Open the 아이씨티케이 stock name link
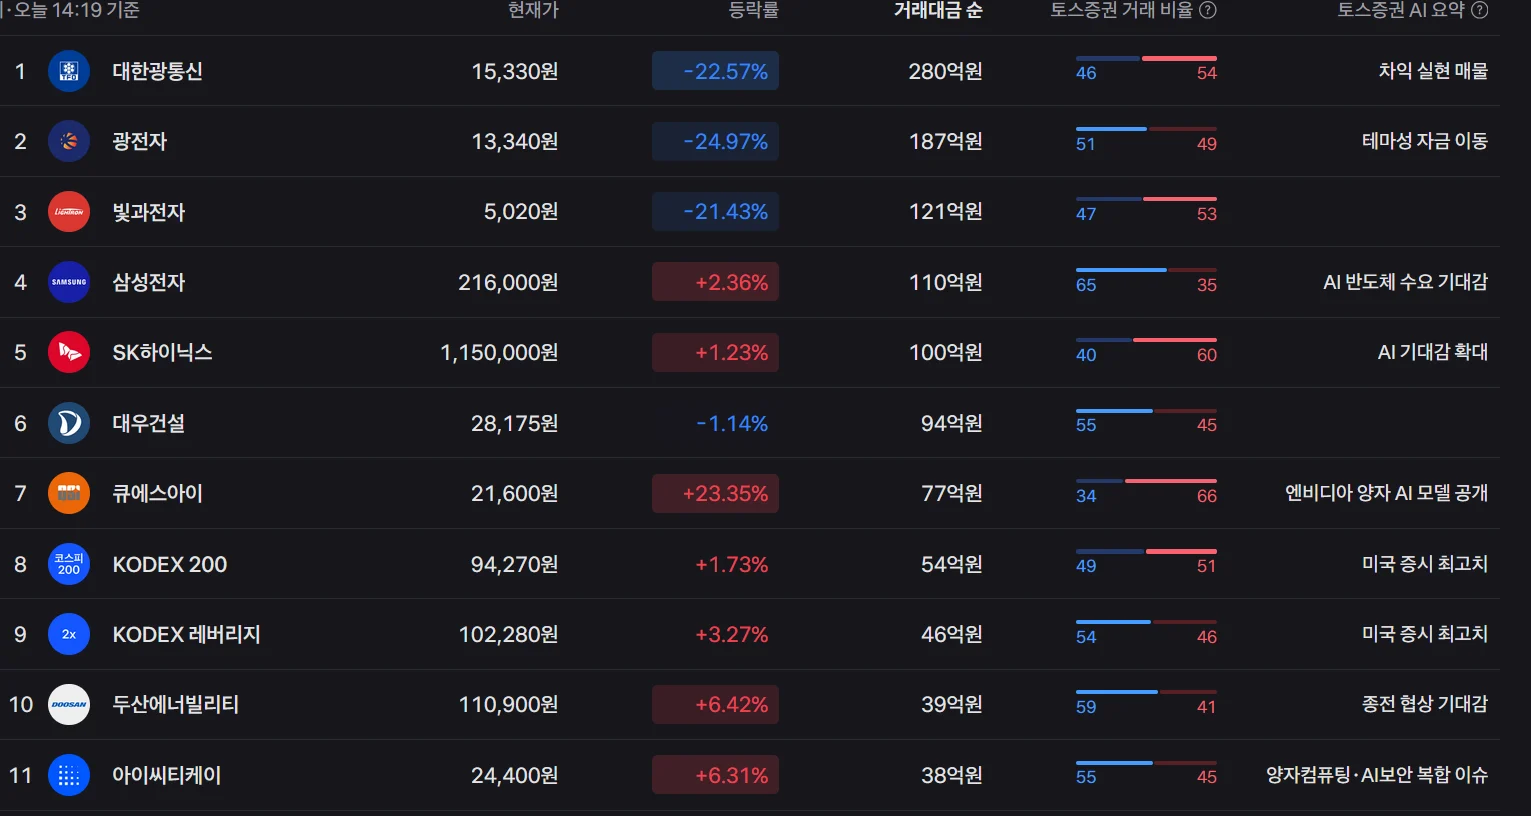 [166, 775]
